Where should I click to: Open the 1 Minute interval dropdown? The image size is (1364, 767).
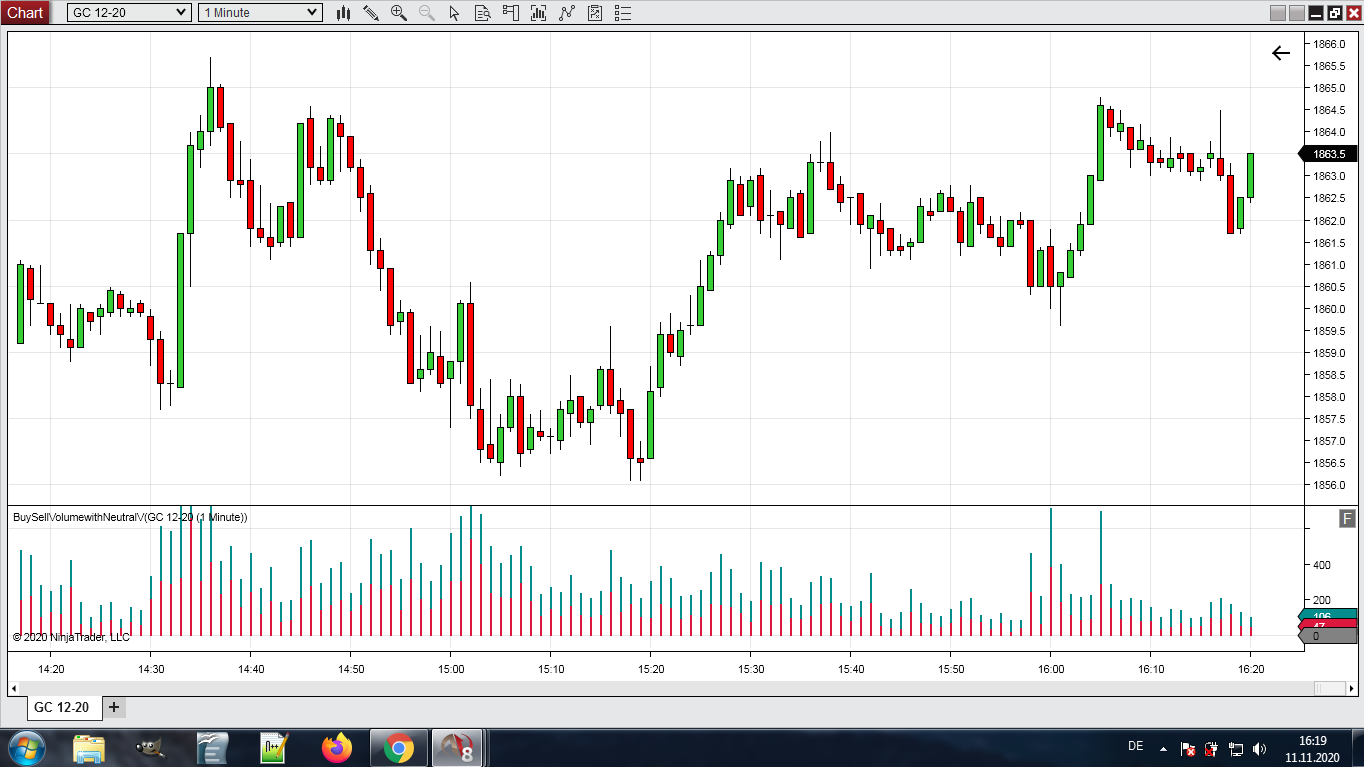pos(260,12)
